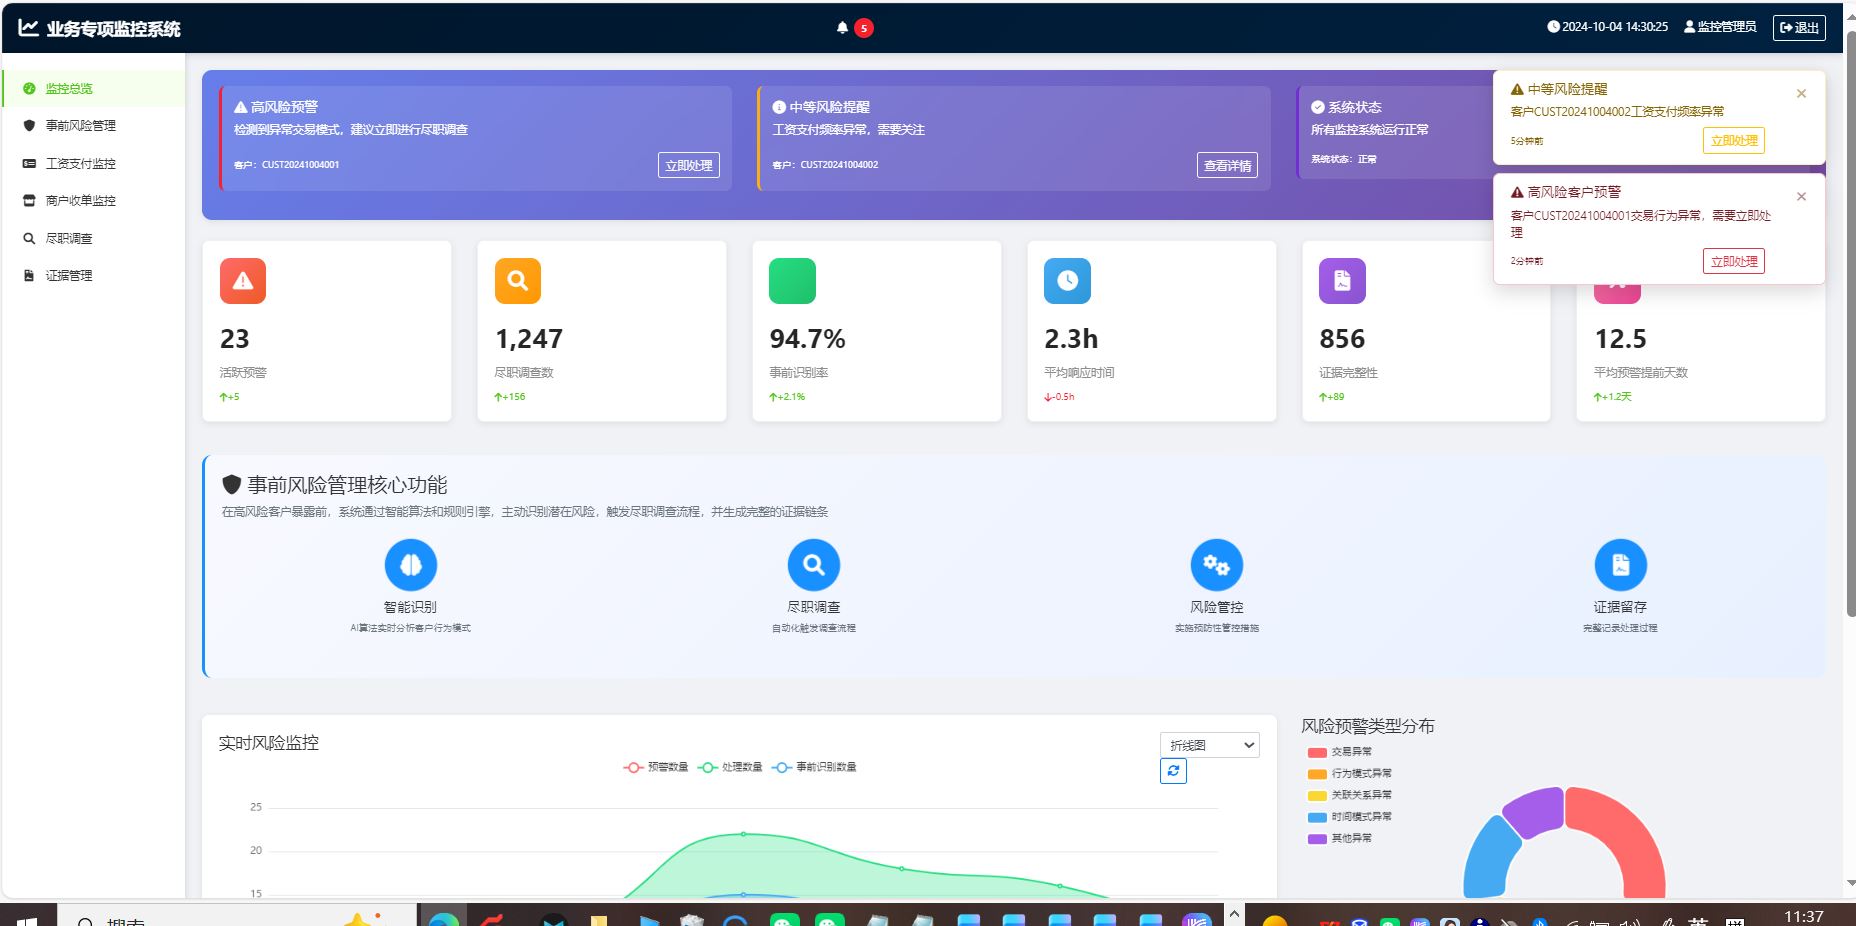Toggle 事前识别数量 series in chart legend

tap(815, 767)
